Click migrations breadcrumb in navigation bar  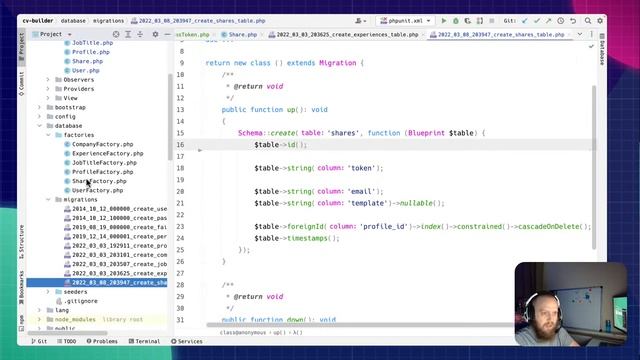click(x=108, y=21)
